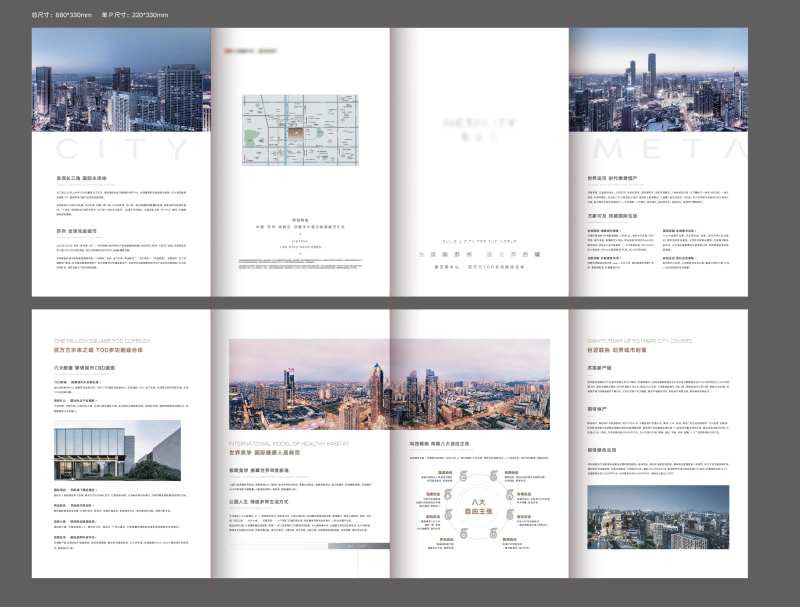Image resolution: width=800 pixels, height=607 pixels.
Task: Click the glass building photo on the lower-left page
Action: (117, 451)
